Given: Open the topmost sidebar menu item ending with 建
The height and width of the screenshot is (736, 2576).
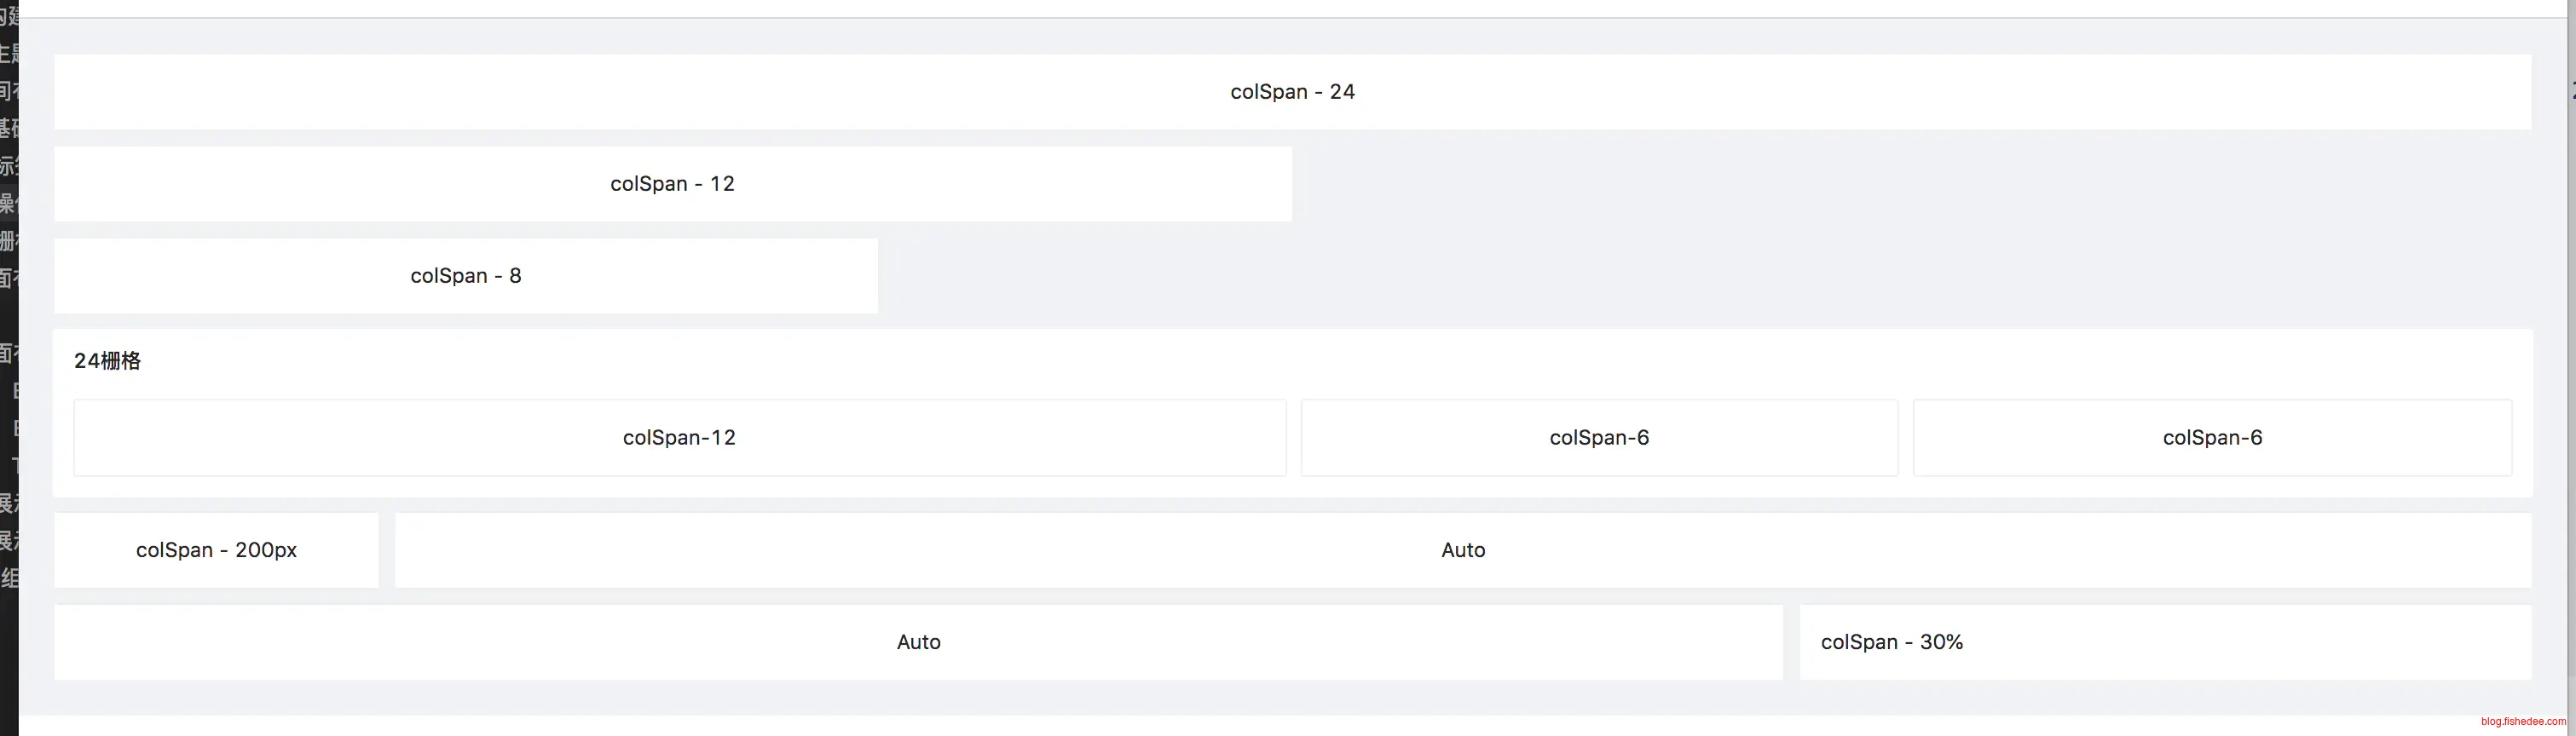Looking at the screenshot, I should 9,15.
